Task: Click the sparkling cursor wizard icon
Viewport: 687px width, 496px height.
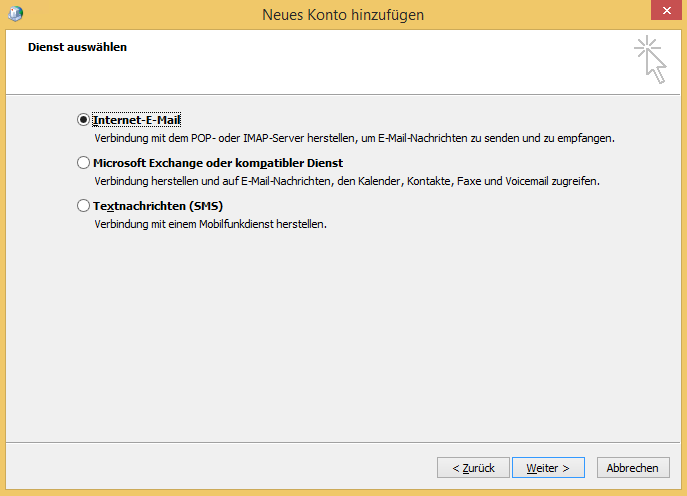Action: [x=649, y=59]
